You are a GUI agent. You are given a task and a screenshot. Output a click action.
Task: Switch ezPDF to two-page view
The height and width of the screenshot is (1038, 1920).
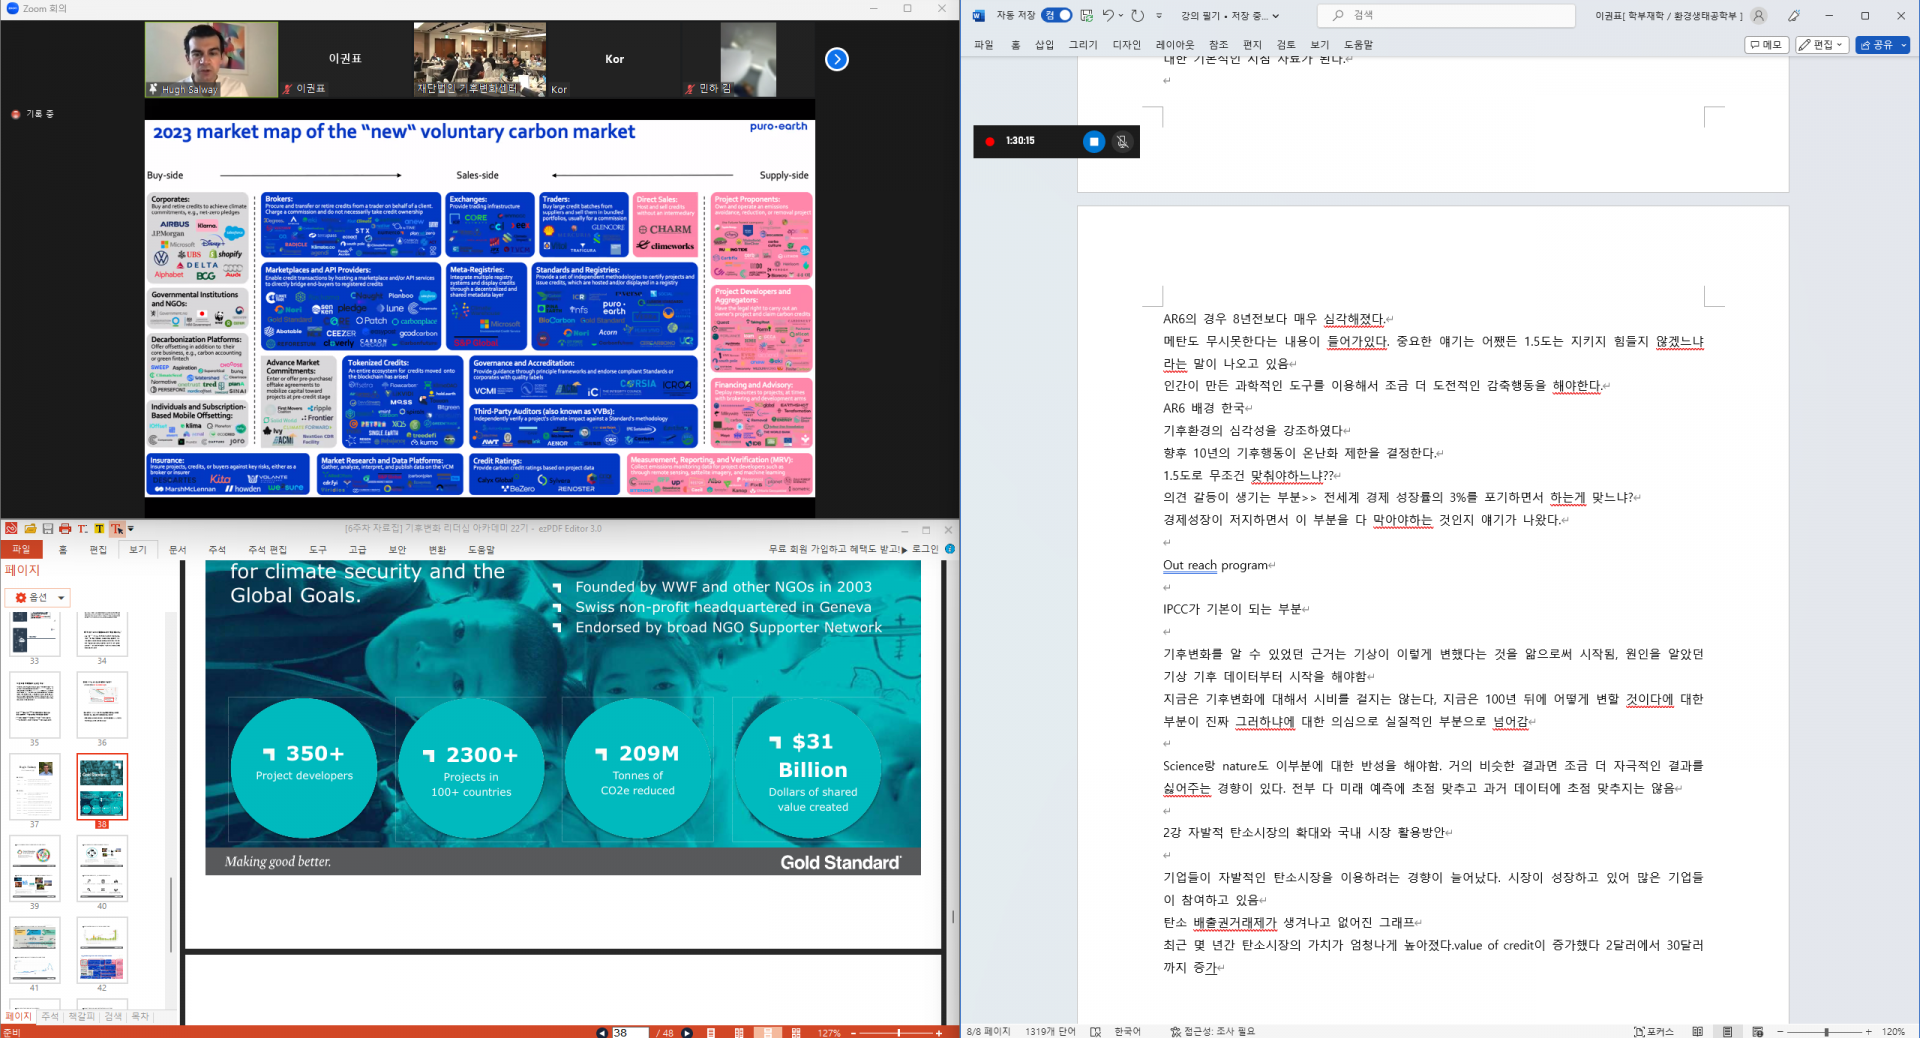739,1033
